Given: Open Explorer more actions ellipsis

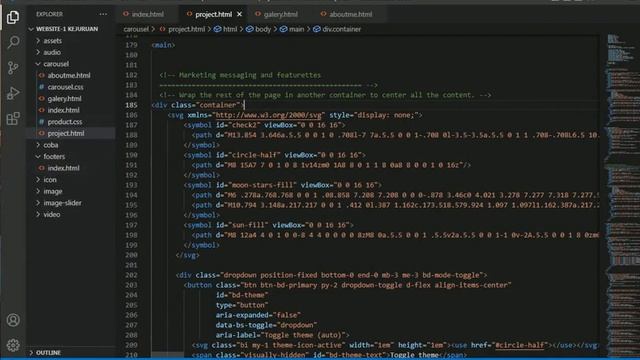Looking at the screenshot, I should tap(103, 14).
